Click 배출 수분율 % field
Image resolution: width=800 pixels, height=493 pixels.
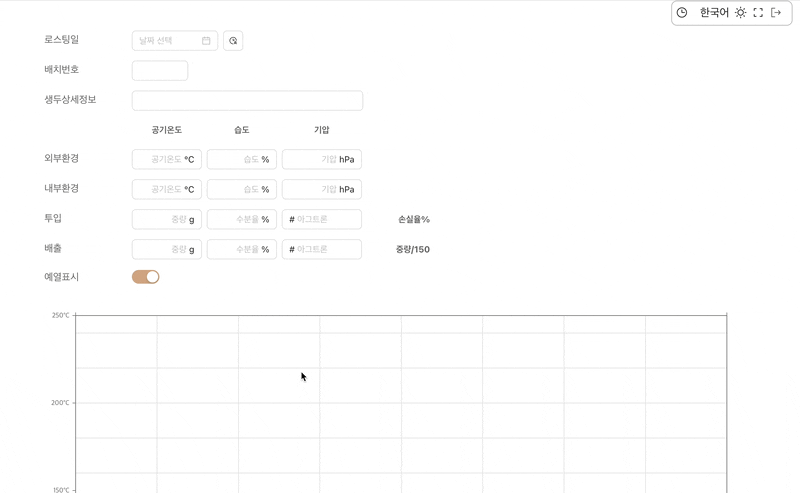click(x=242, y=250)
